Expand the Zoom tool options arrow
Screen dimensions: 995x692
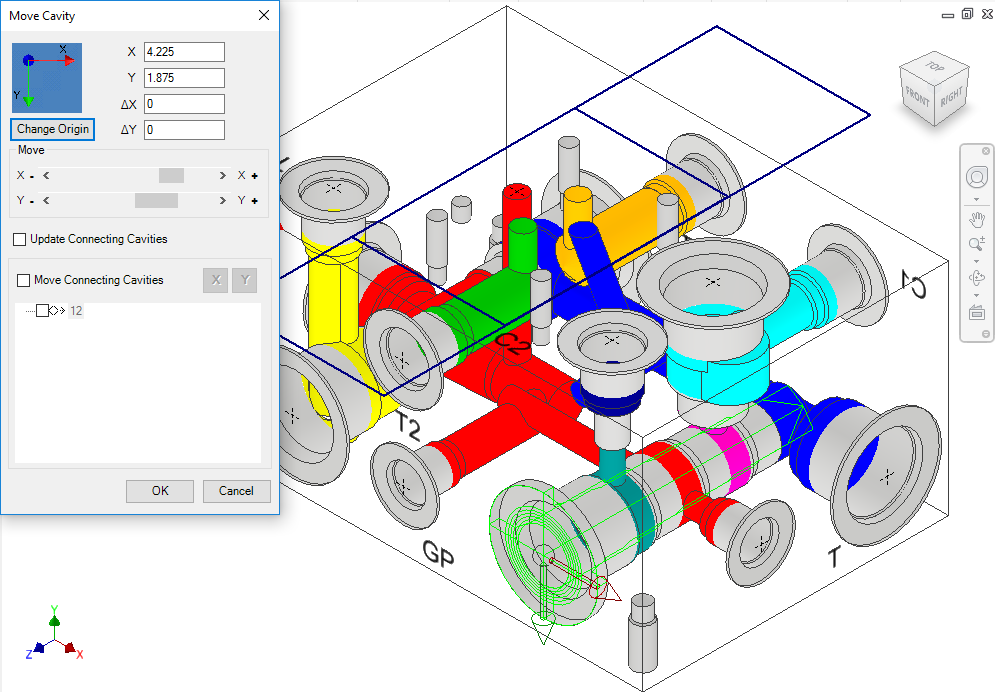point(977,261)
